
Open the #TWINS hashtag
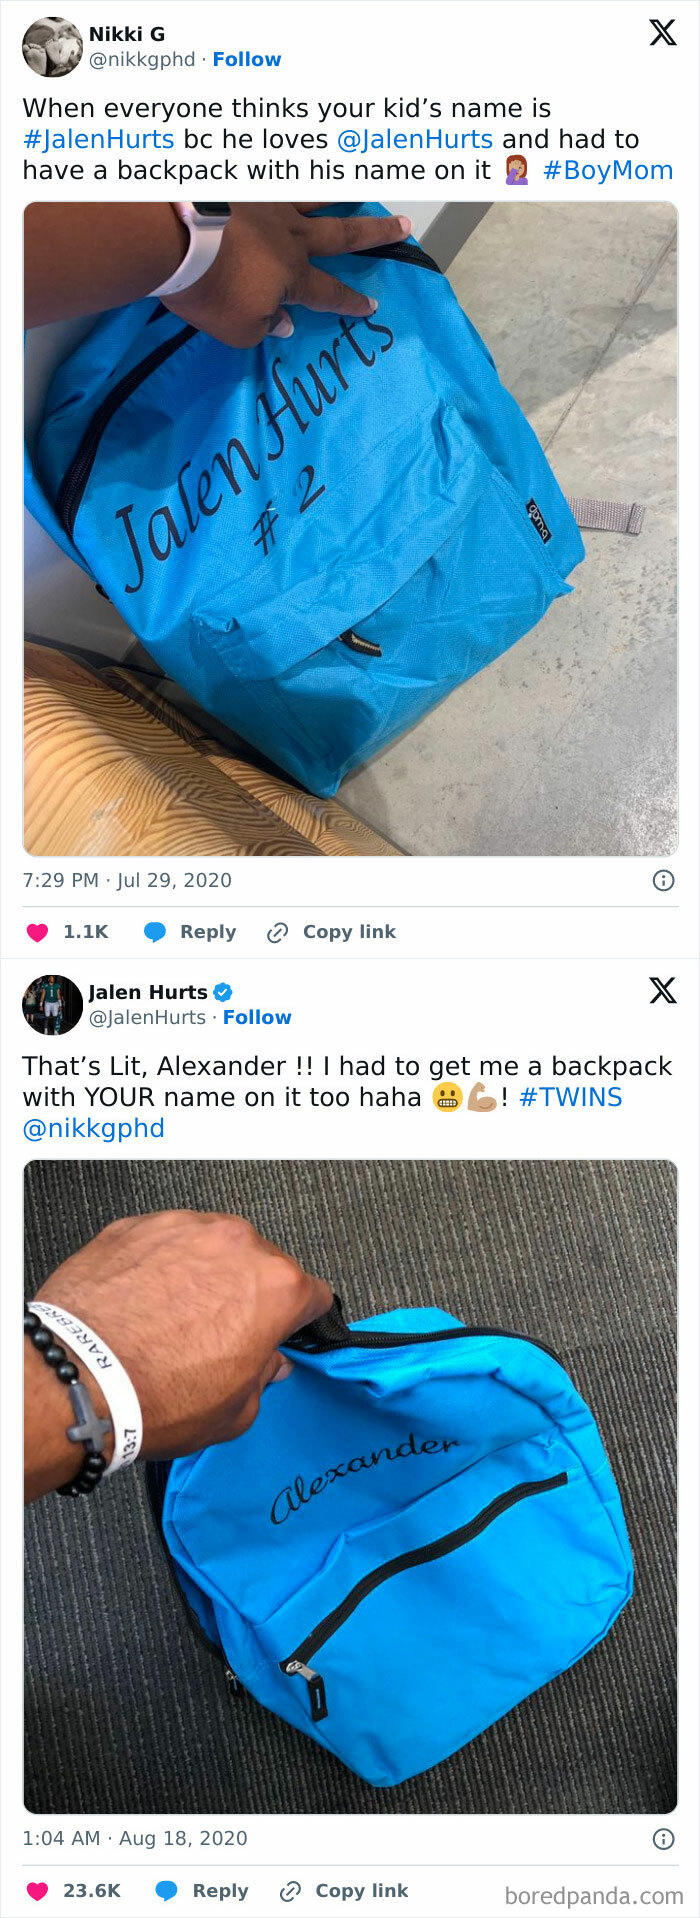(570, 1097)
